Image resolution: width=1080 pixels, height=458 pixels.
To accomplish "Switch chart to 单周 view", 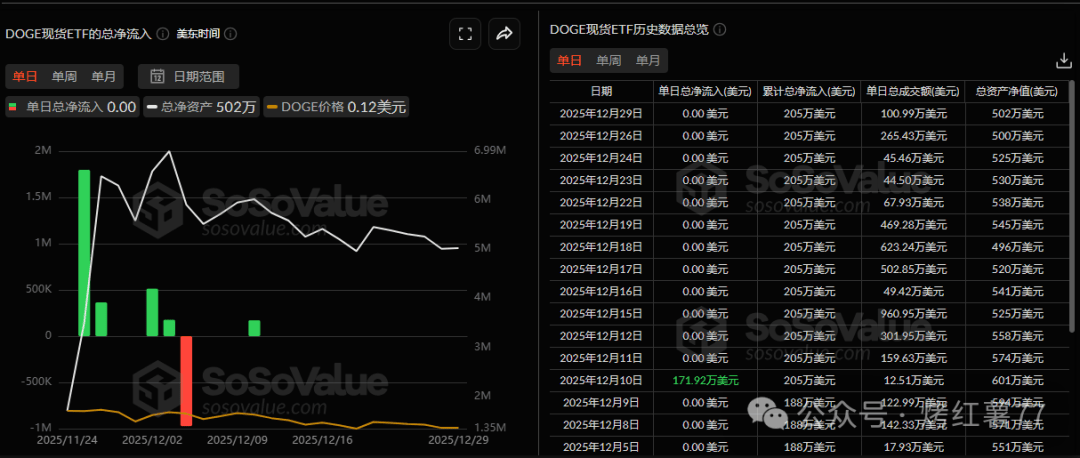I will pos(64,76).
